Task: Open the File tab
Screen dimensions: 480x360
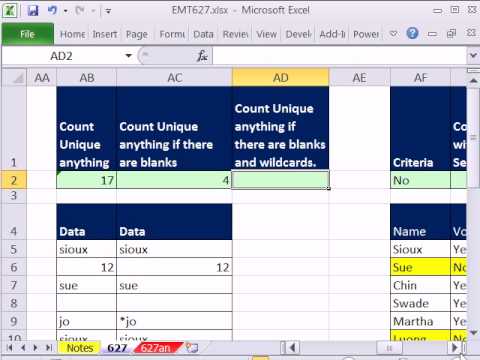Action: coord(28,34)
